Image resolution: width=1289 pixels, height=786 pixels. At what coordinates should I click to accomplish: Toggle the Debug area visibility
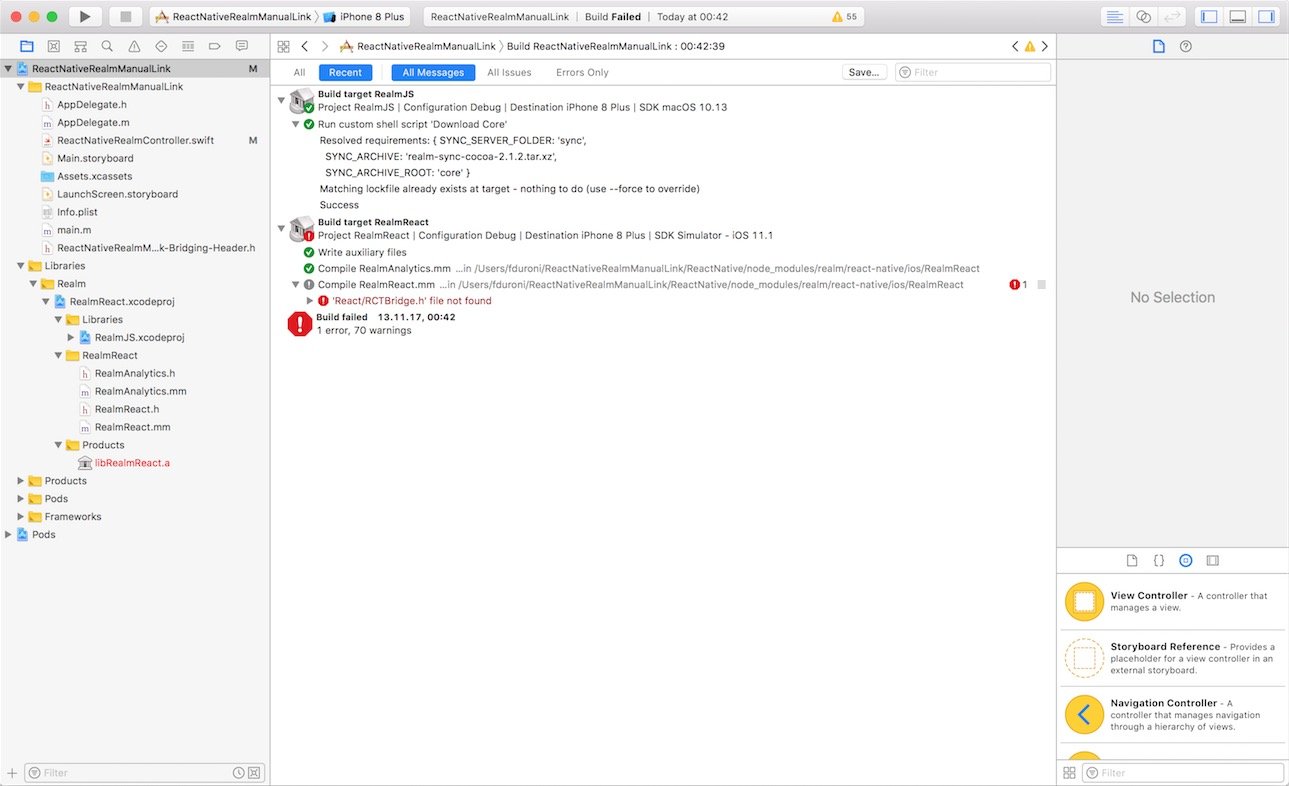tap(1238, 16)
